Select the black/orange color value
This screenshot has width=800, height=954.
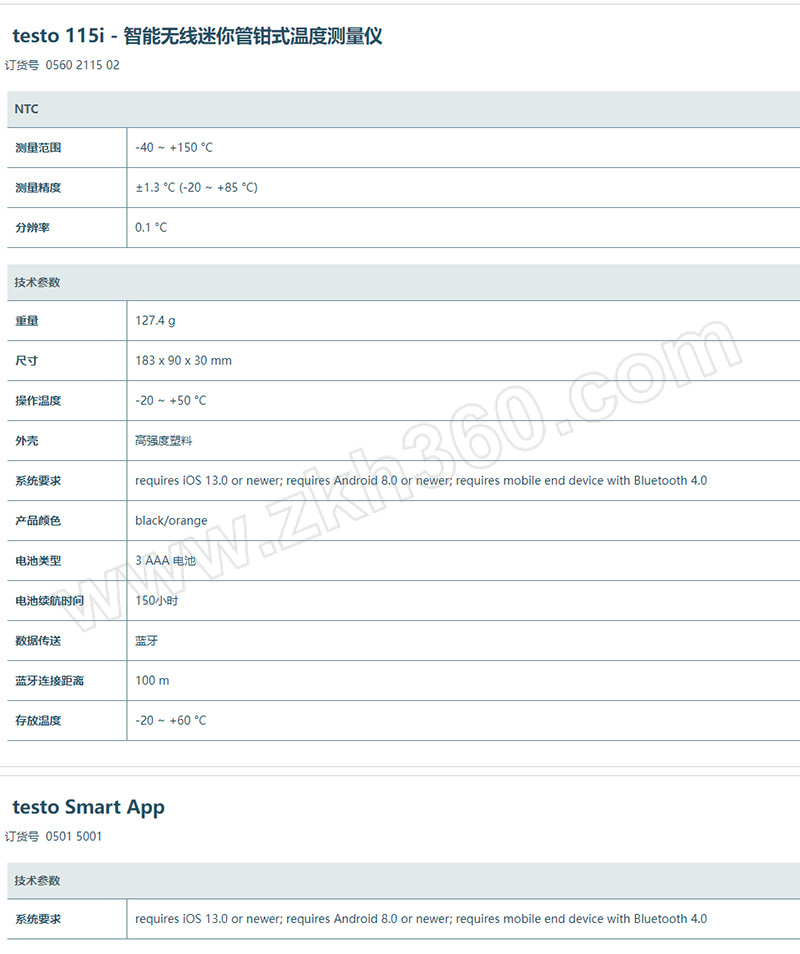171,521
